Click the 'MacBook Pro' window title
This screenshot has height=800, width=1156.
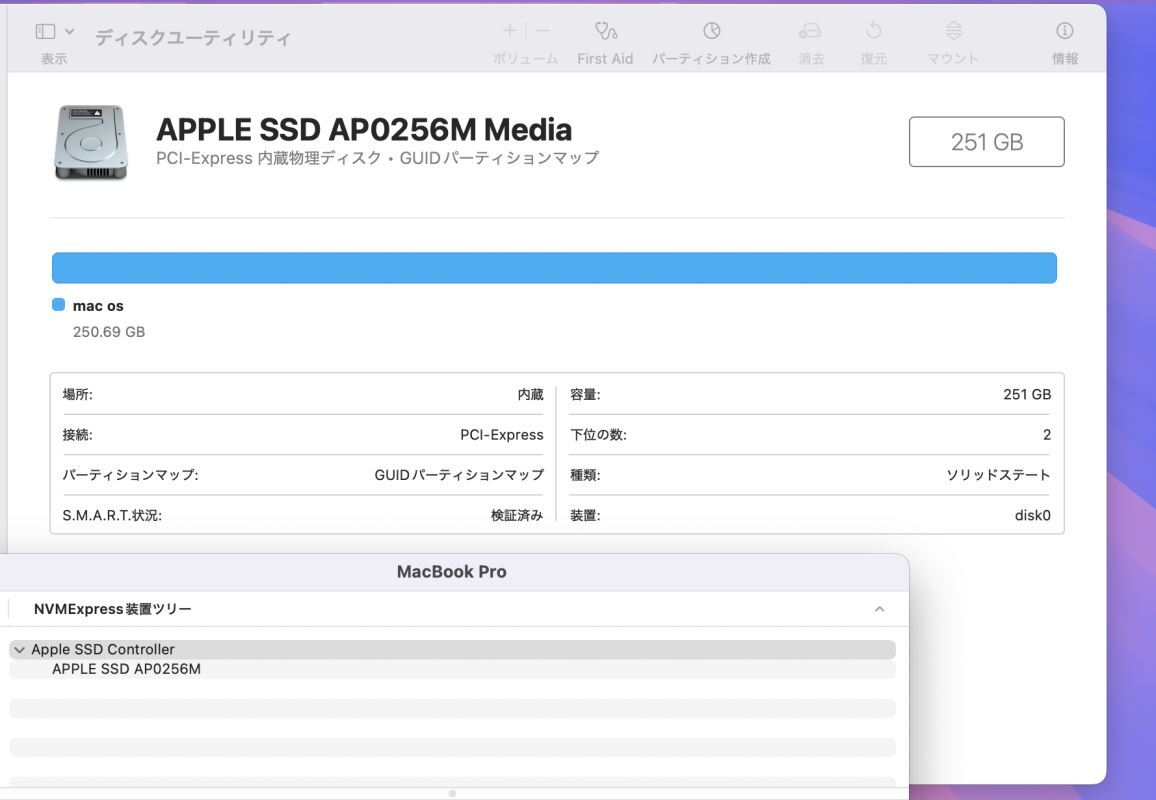pos(452,572)
